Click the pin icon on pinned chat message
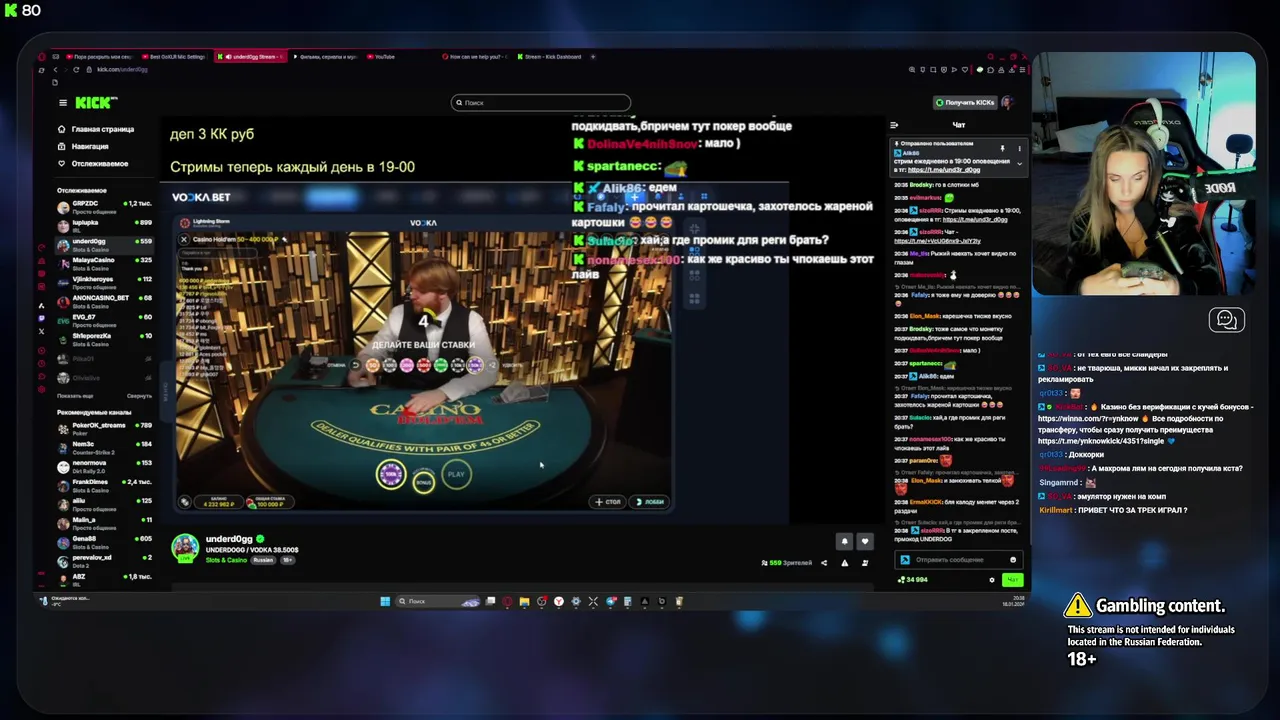The image size is (1280, 720). pos(1002,148)
